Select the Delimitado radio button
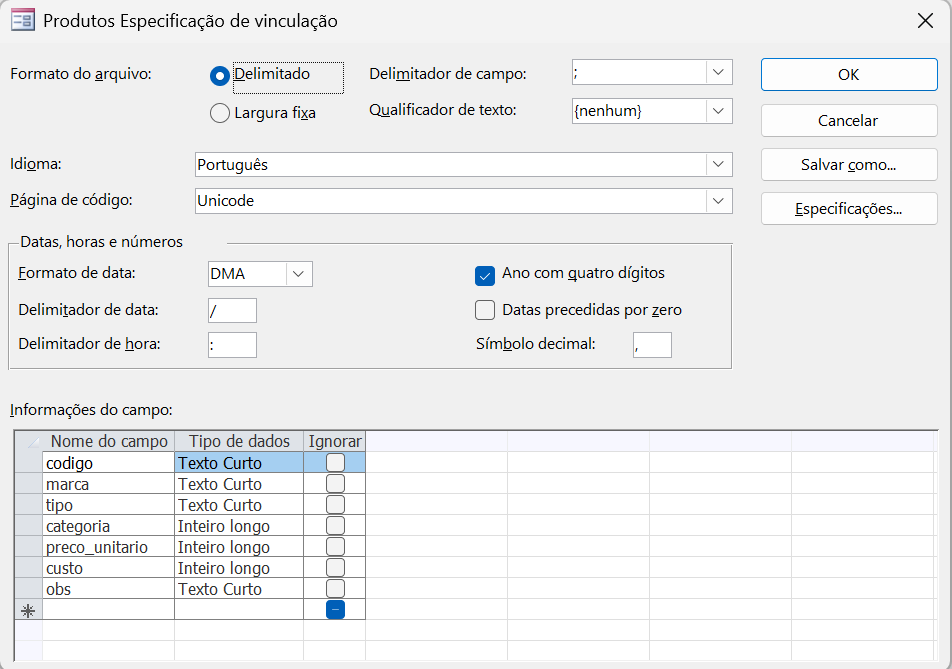952x669 pixels. click(220, 75)
